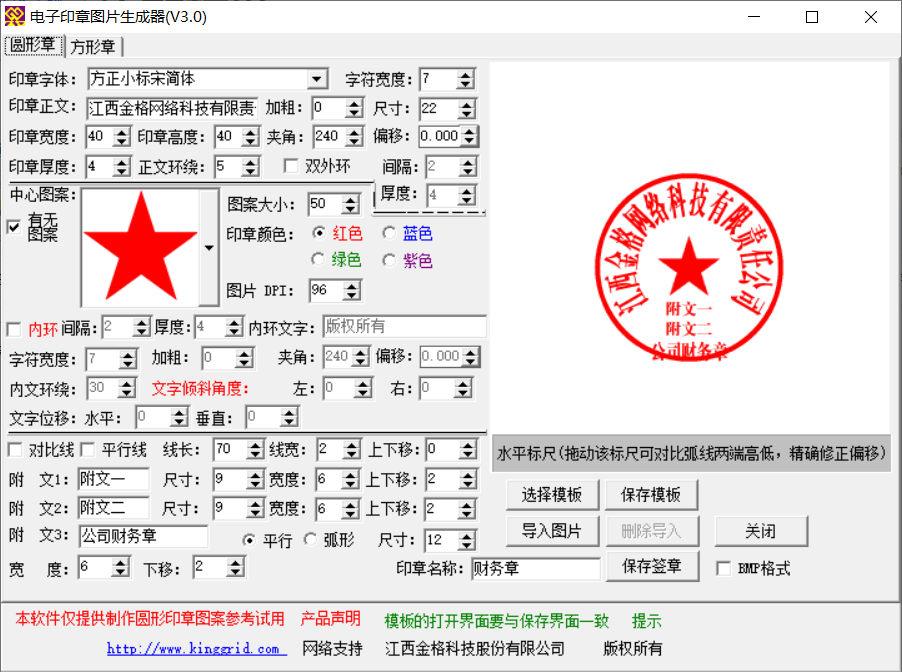Click the 附文2 上下移 spinner arrows
Screen dimensions: 902x672
point(467,509)
